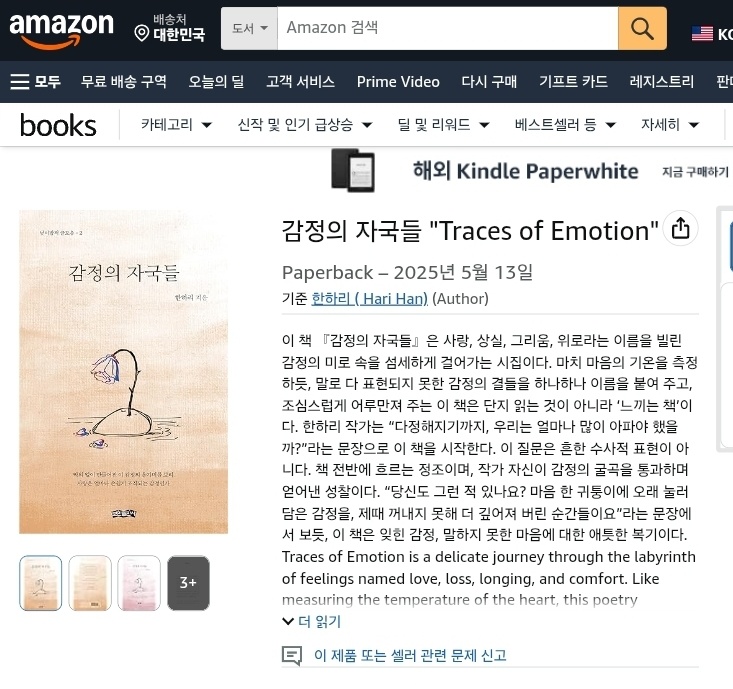The height and width of the screenshot is (689, 733).
Task: Open author link 한하리 (Hari Han)
Action: [369, 299]
